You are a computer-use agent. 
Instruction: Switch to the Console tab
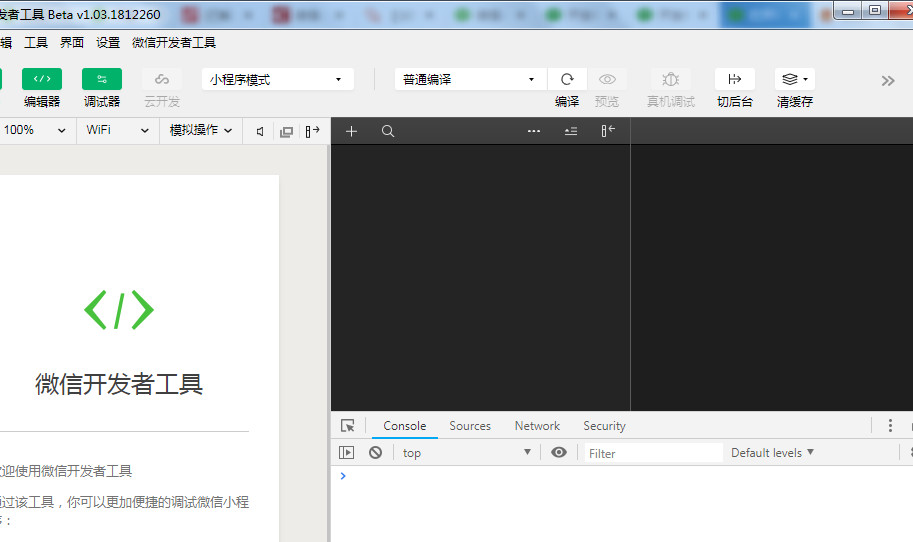click(x=405, y=426)
